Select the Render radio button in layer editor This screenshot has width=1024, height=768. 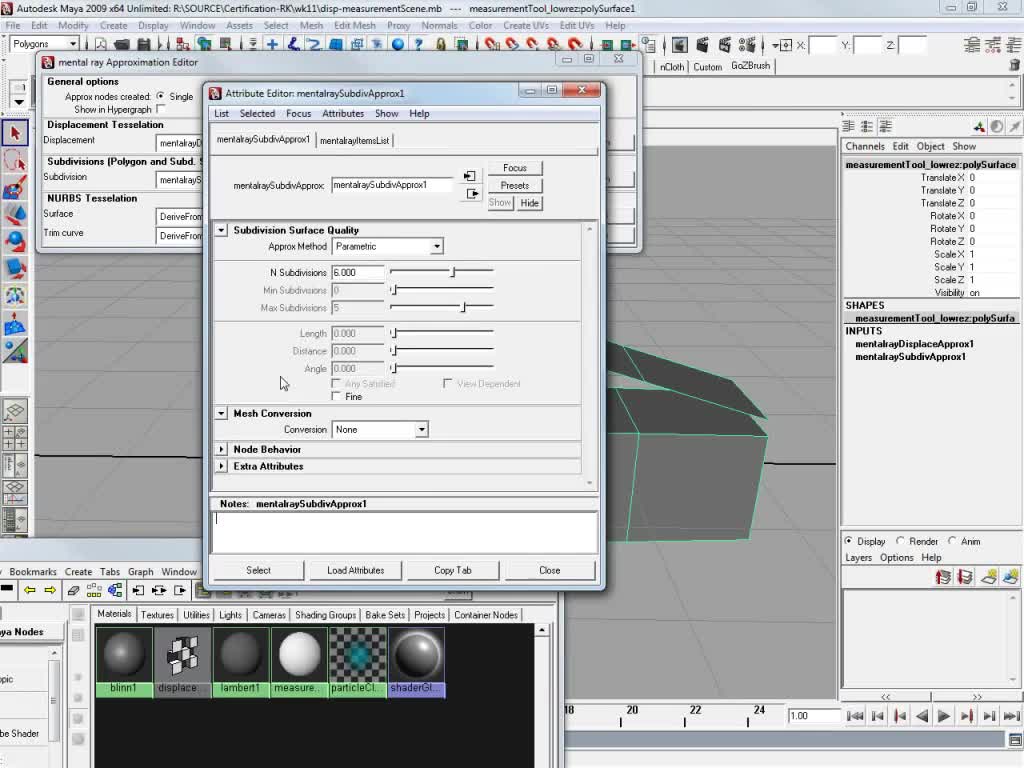point(901,541)
